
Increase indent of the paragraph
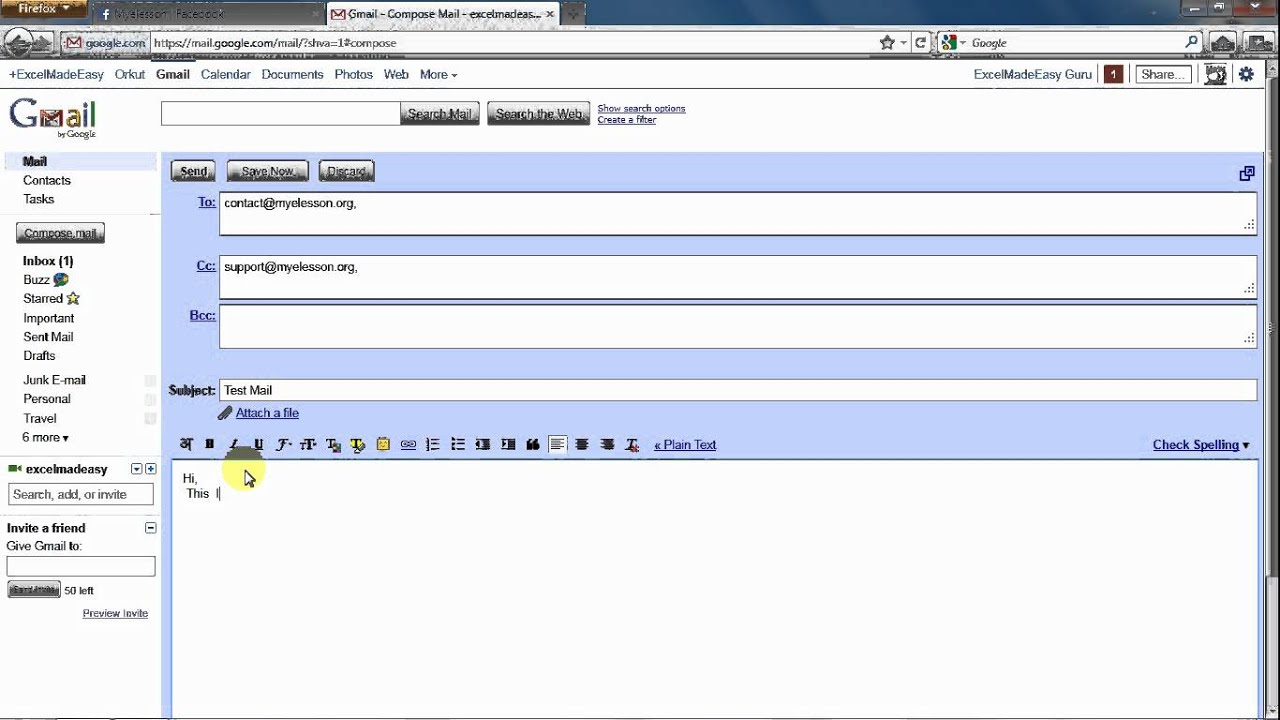coord(508,445)
